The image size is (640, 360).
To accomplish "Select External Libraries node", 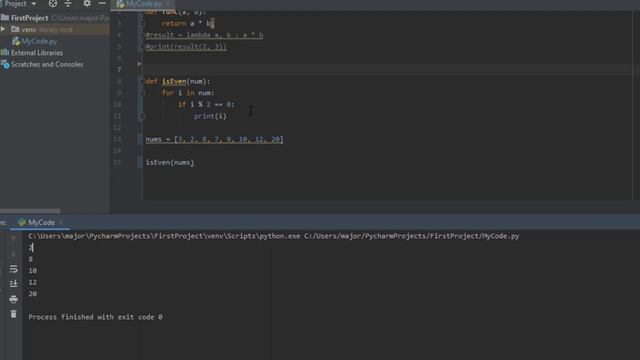I will click(x=37, y=53).
